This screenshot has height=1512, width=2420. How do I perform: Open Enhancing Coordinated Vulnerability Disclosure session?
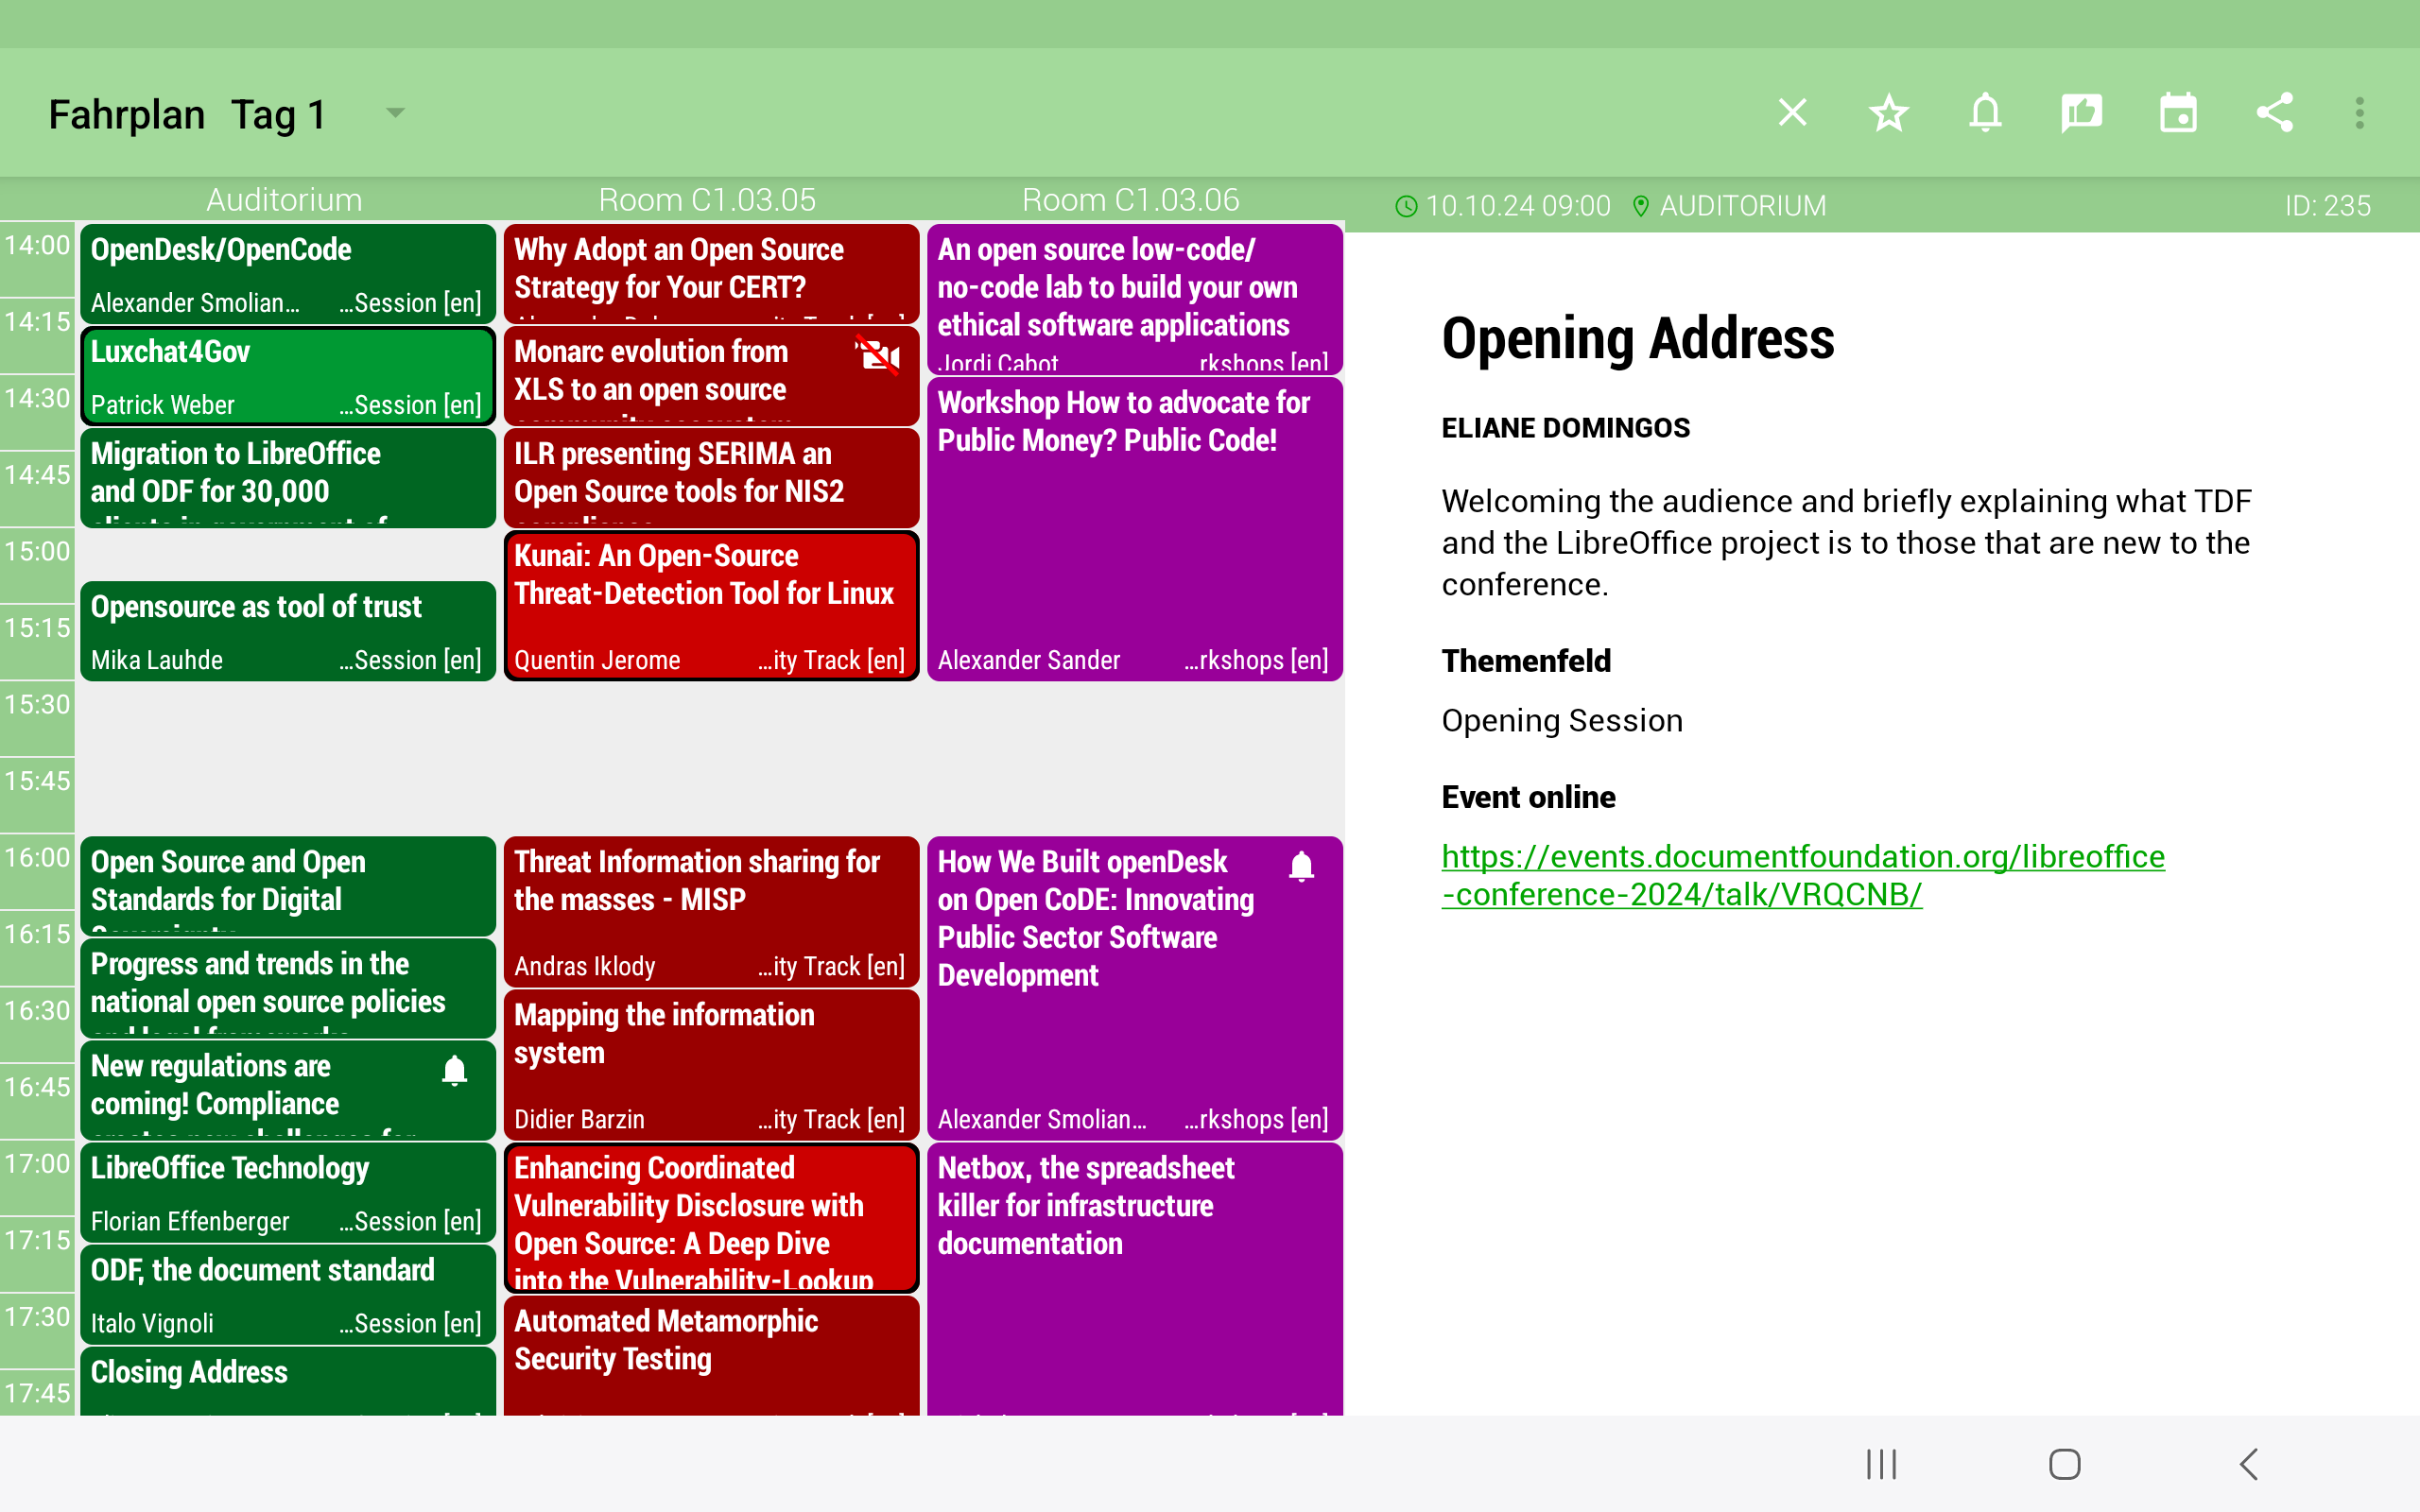coord(711,1217)
